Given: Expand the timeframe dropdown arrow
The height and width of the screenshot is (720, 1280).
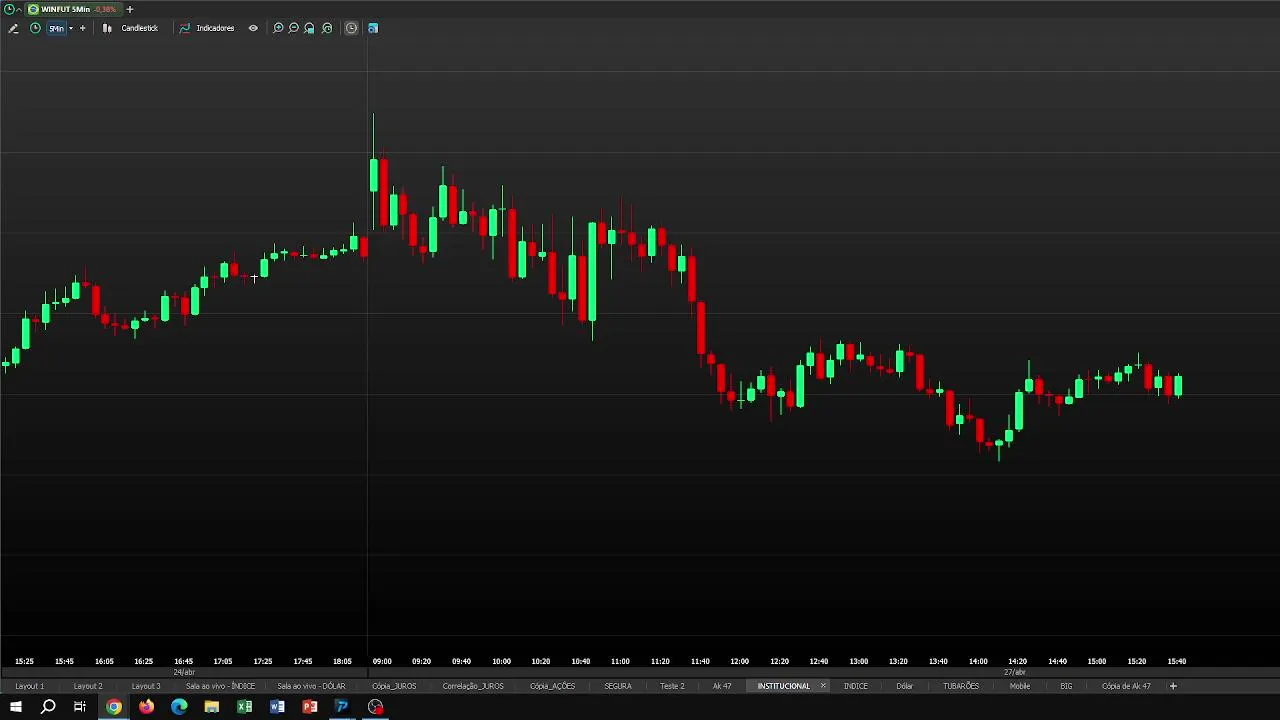Looking at the screenshot, I should tap(70, 28).
